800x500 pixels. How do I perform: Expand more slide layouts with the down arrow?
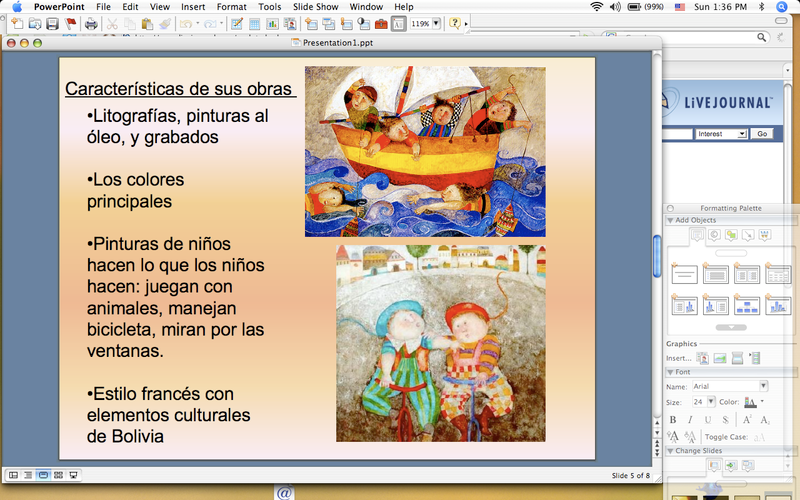pyautogui.click(x=731, y=328)
